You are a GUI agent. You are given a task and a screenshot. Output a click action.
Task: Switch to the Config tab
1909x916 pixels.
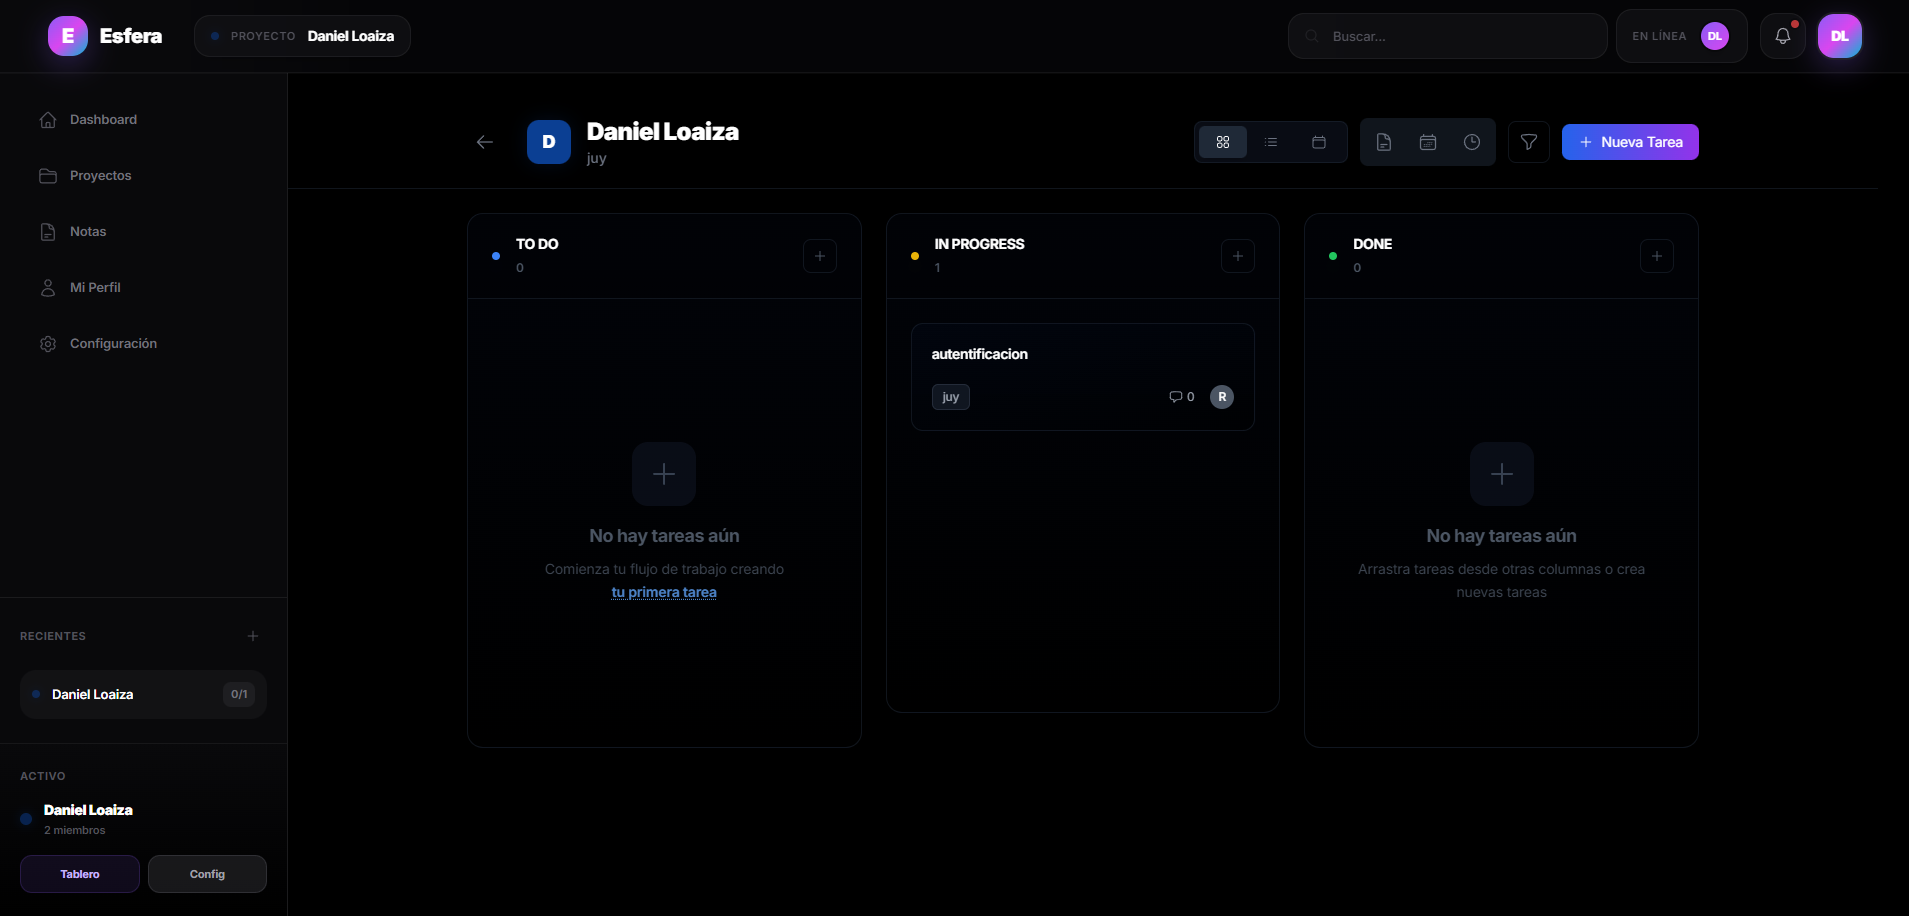tap(207, 873)
